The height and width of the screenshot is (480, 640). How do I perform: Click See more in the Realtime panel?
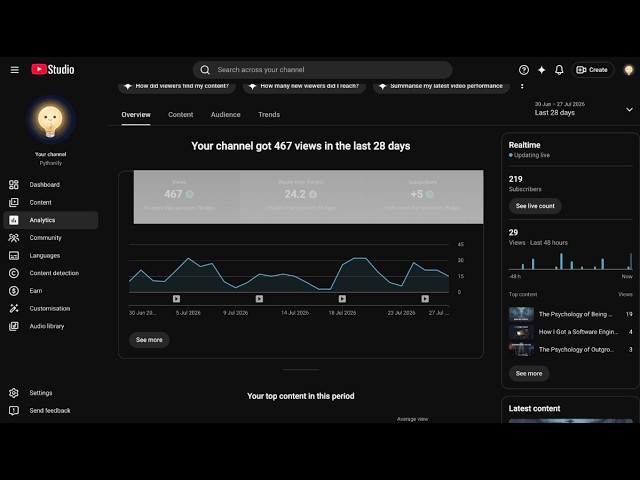[529, 373]
